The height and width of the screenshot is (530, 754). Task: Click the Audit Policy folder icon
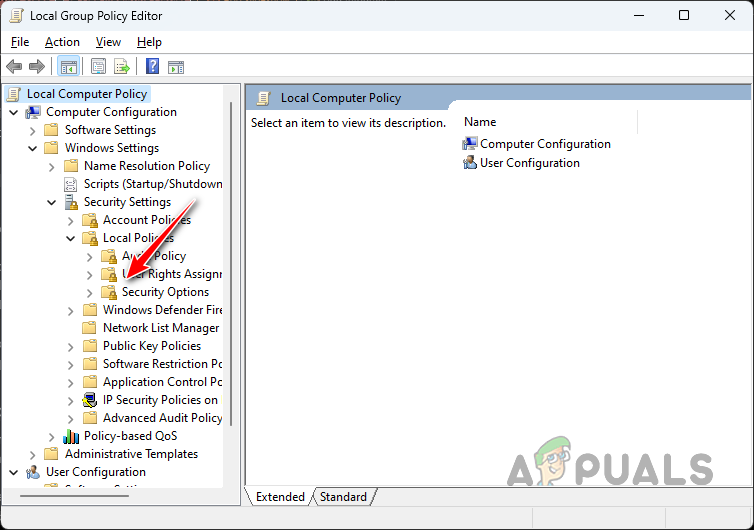[x=109, y=256]
